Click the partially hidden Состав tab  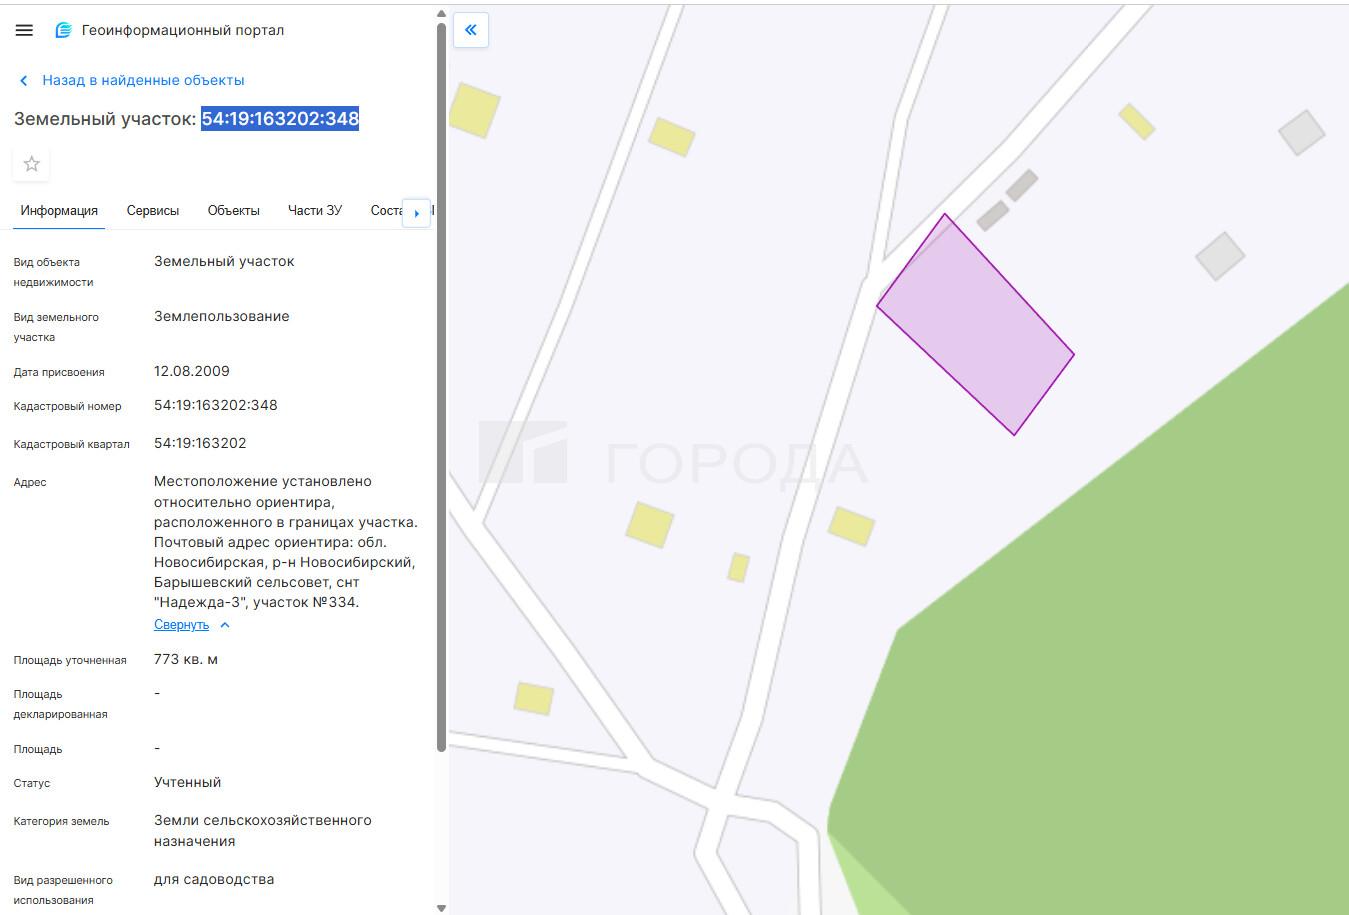386,211
